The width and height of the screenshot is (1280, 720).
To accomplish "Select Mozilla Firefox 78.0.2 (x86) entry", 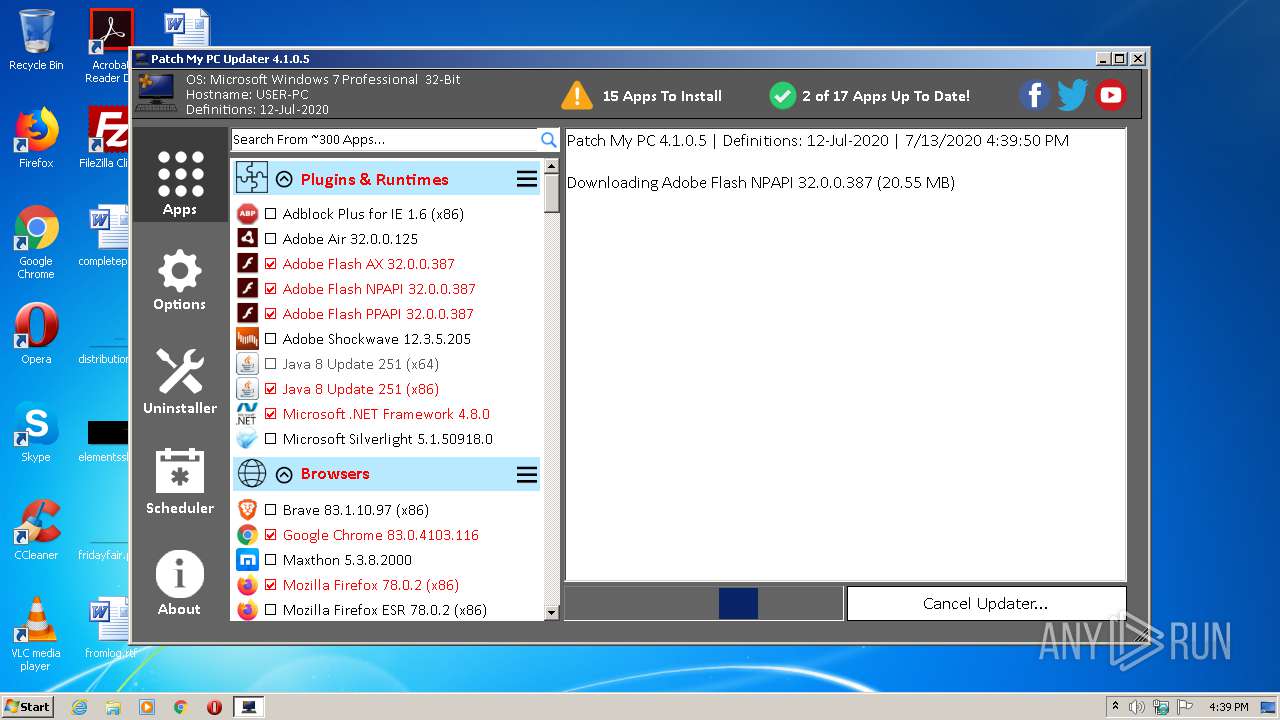I will 370,585.
